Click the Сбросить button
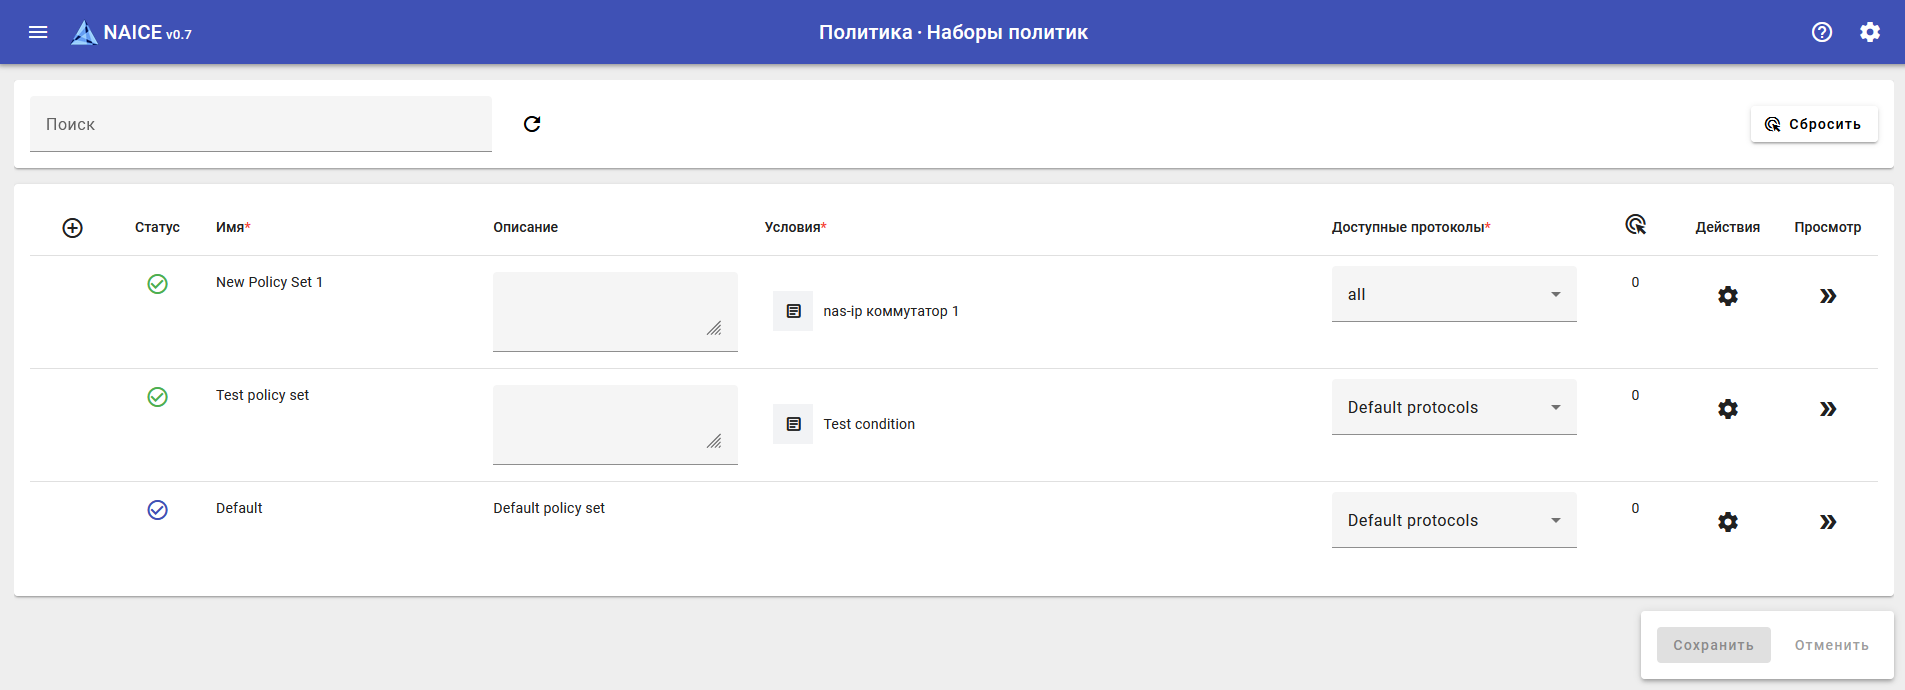The width and height of the screenshot is (1905, 690). [1813, 124]
